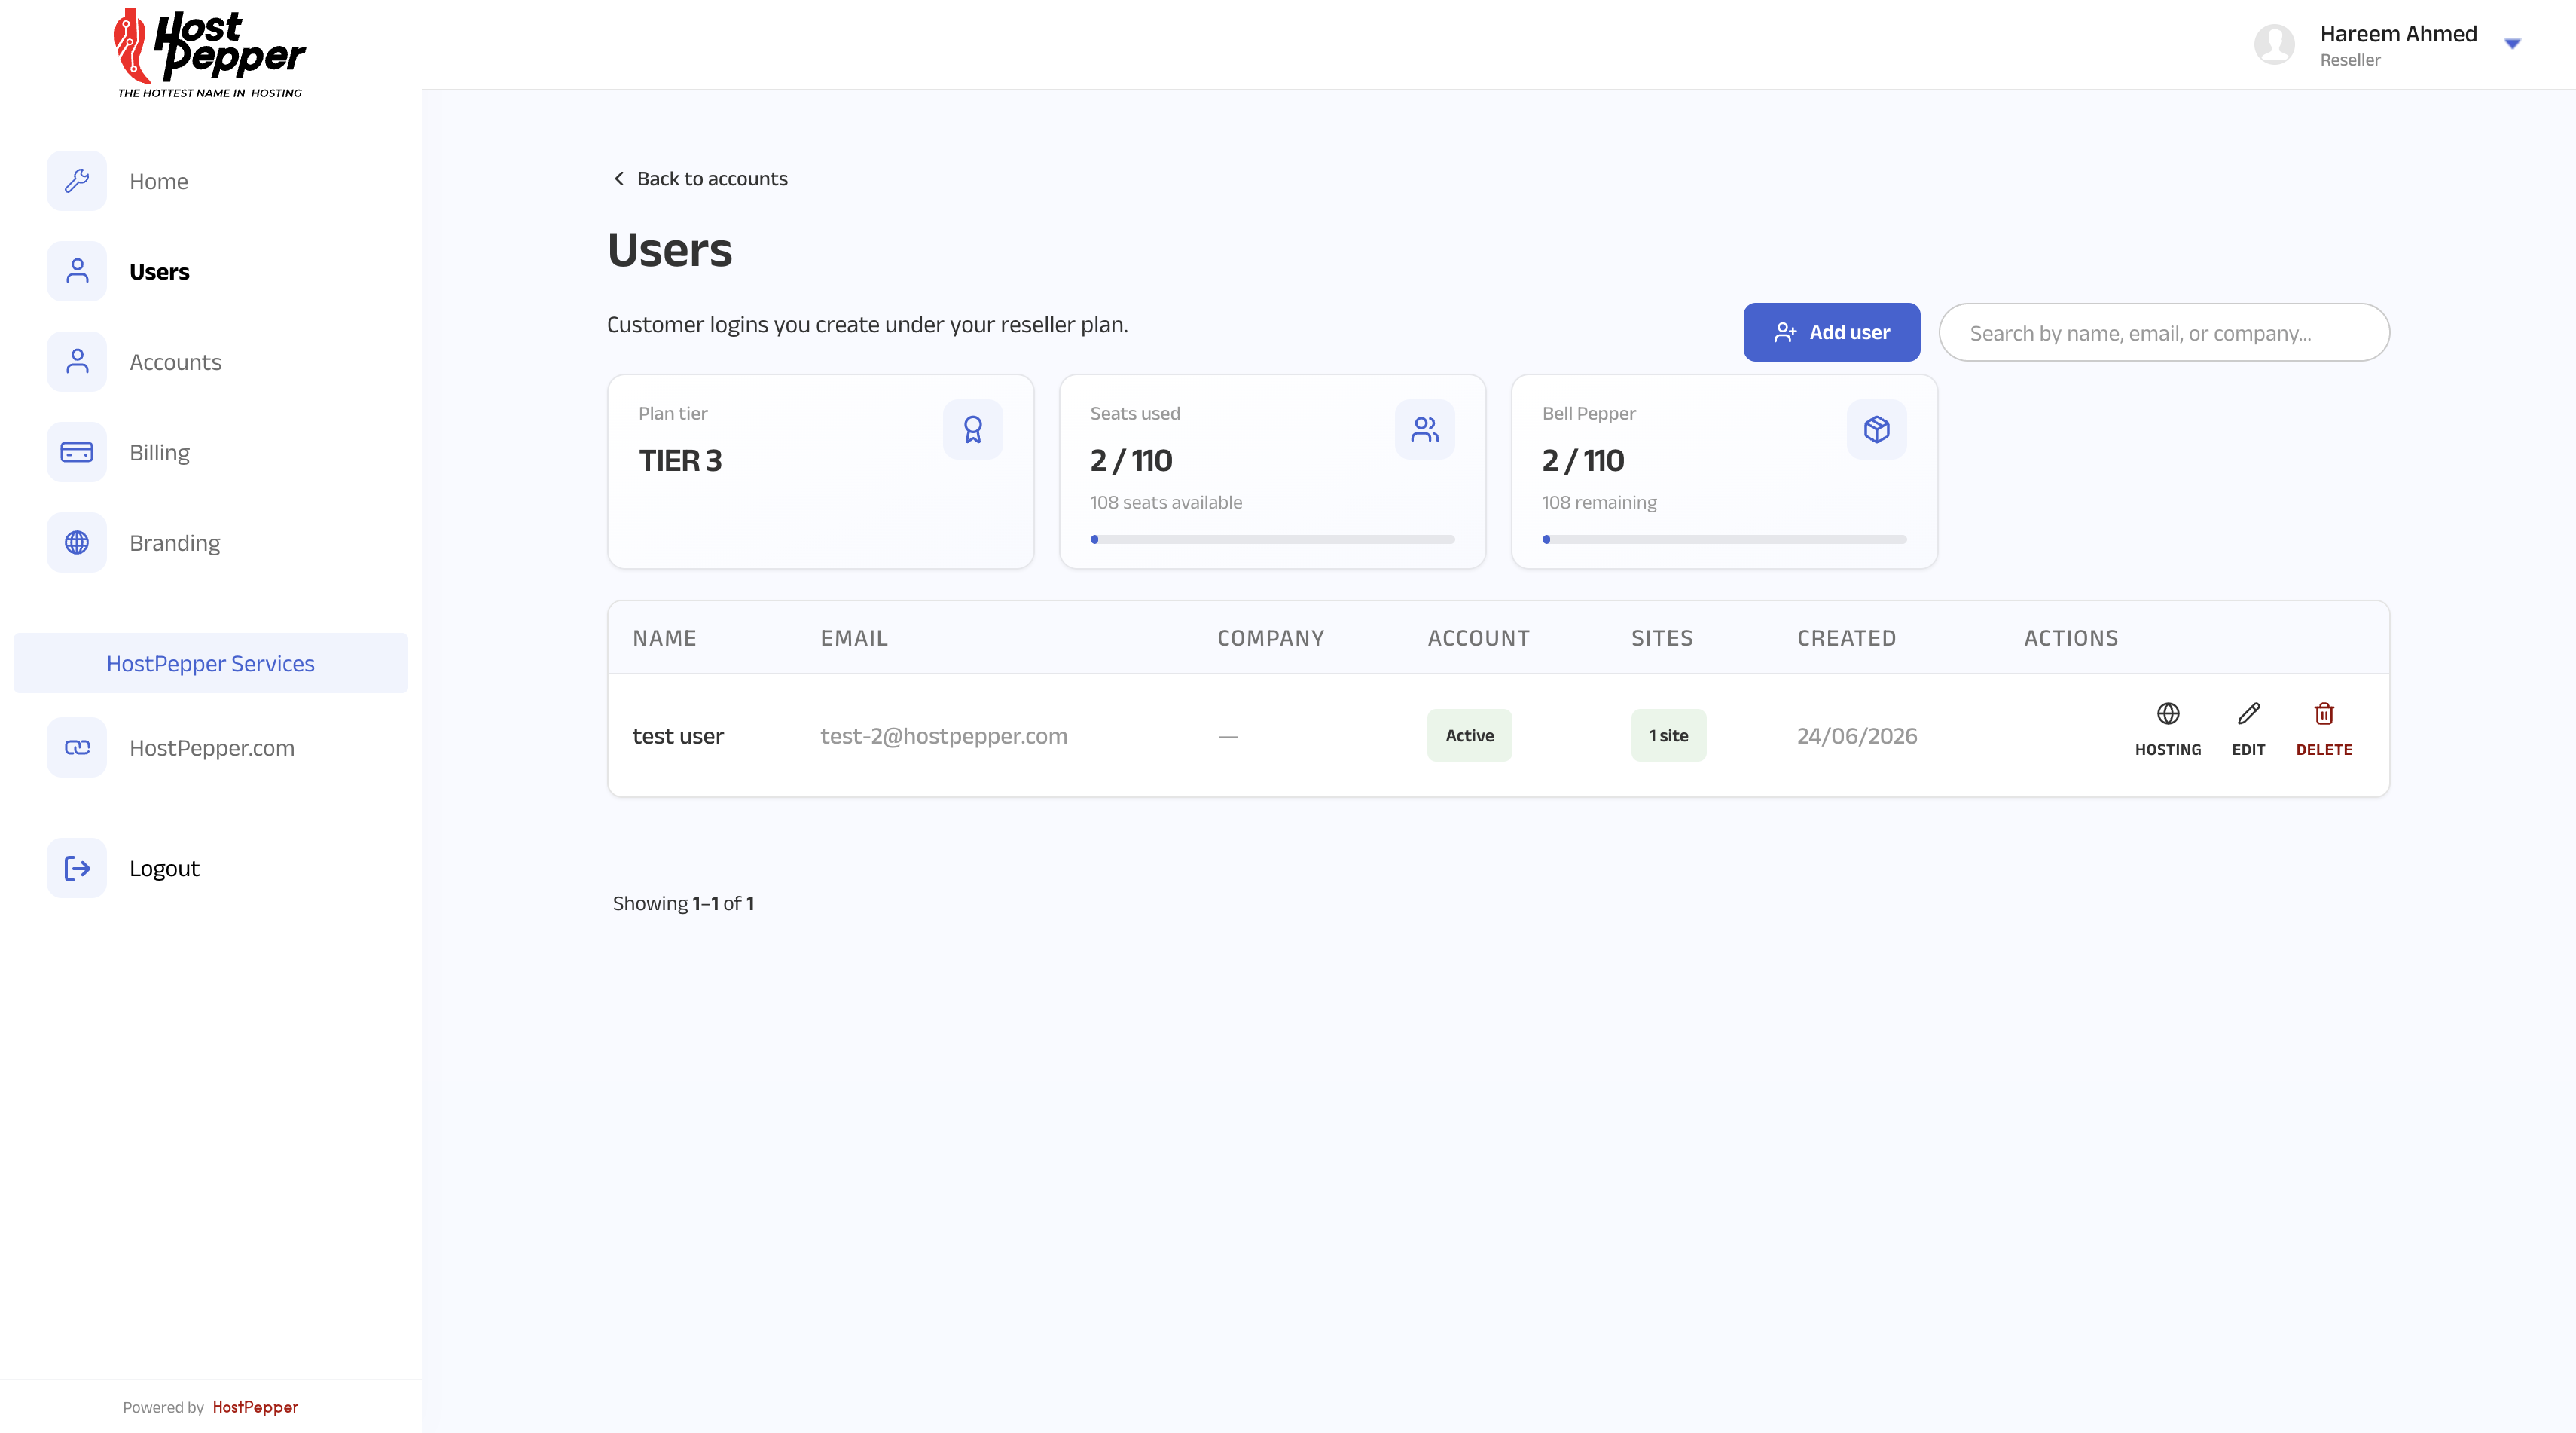Delete the test user
Viewport: 2576px width, 1433px height.
2324,730
